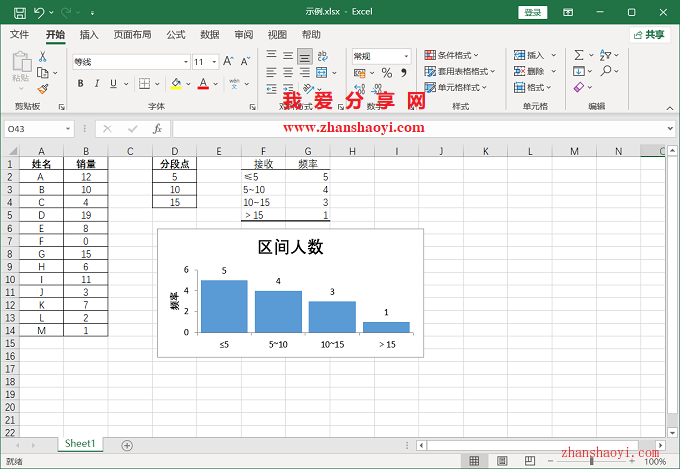
Task: Click the 区间人数 chart title
Action: [x=290, y=247]
